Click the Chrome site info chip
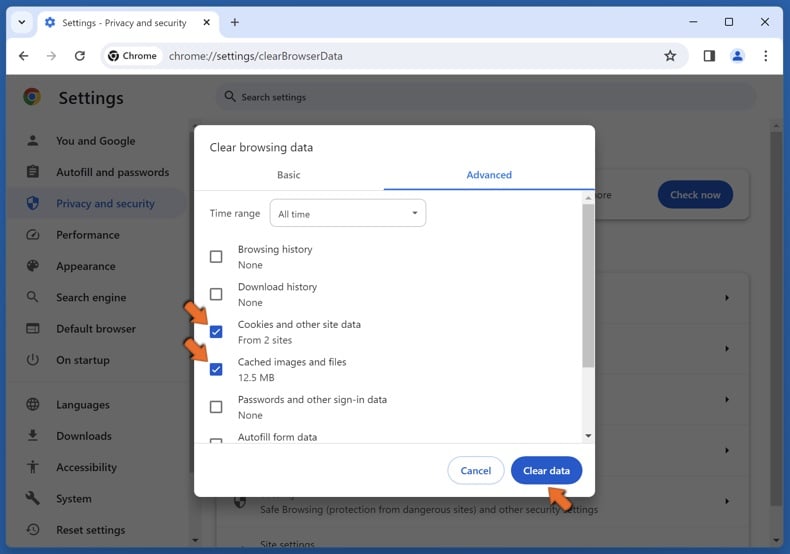The height and width of the screenshot is (554, 790). [x=133, y=56]
